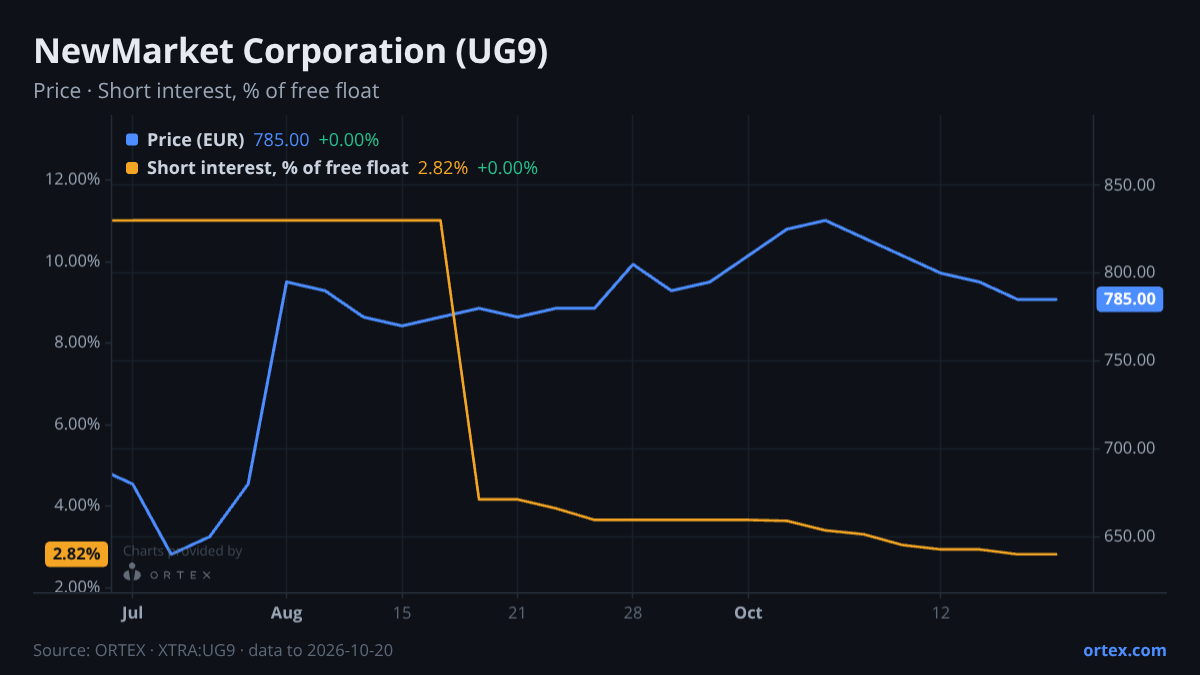Click the 12 date axis label
This screenshot has width=1200, height=675.
[940, 612]
